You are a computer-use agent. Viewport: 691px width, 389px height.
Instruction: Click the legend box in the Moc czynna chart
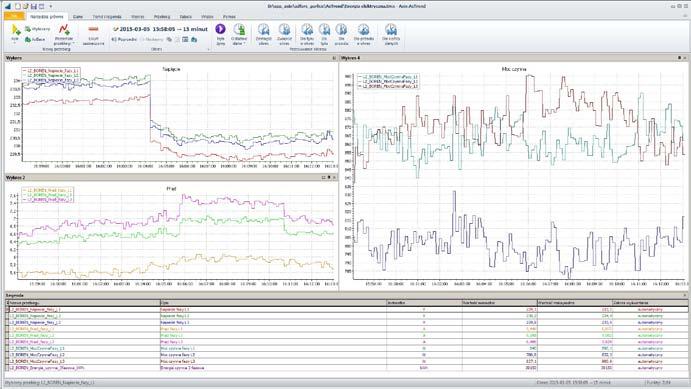click(x=387, y=82)
